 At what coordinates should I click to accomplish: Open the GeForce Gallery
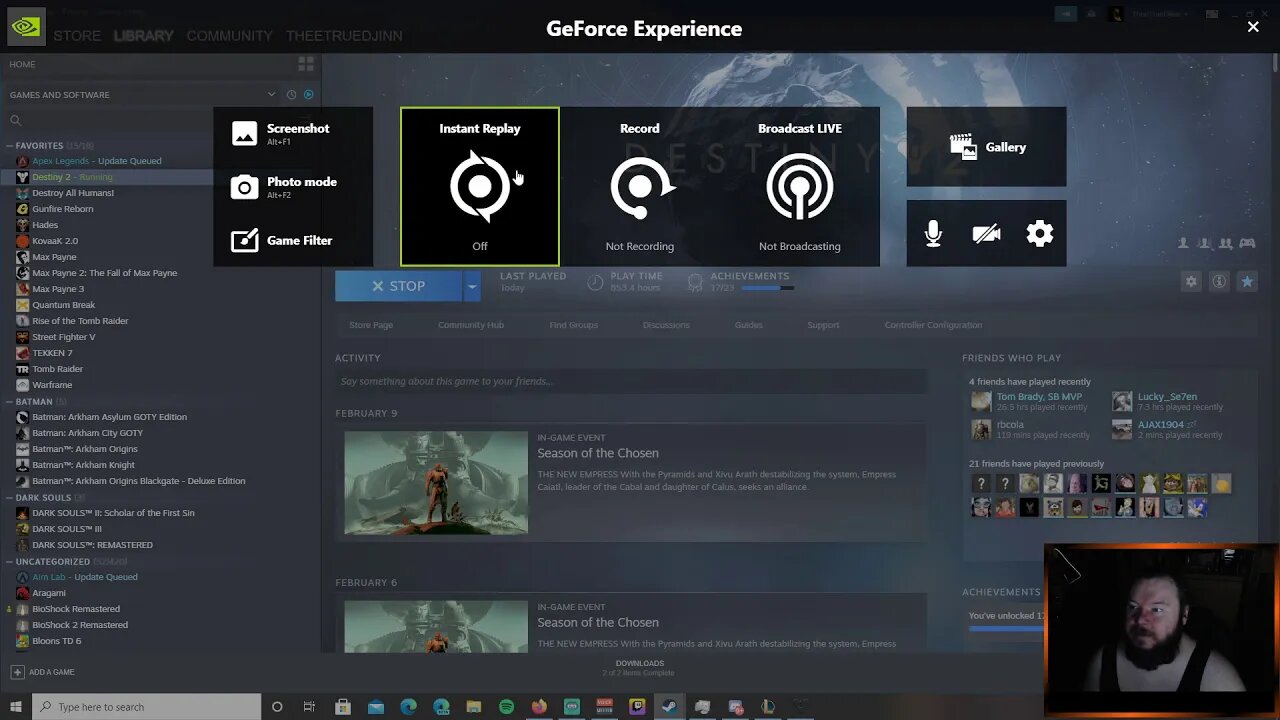tap(986, 147)
